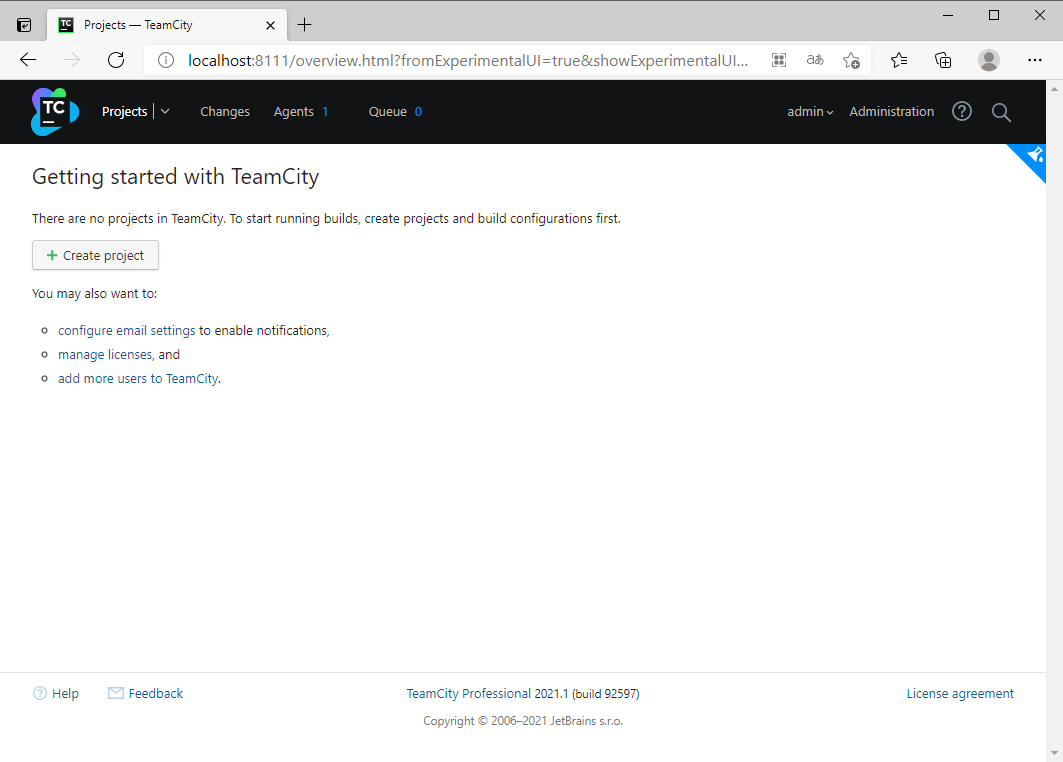Open a new browser tab

[x=305, y=25]
